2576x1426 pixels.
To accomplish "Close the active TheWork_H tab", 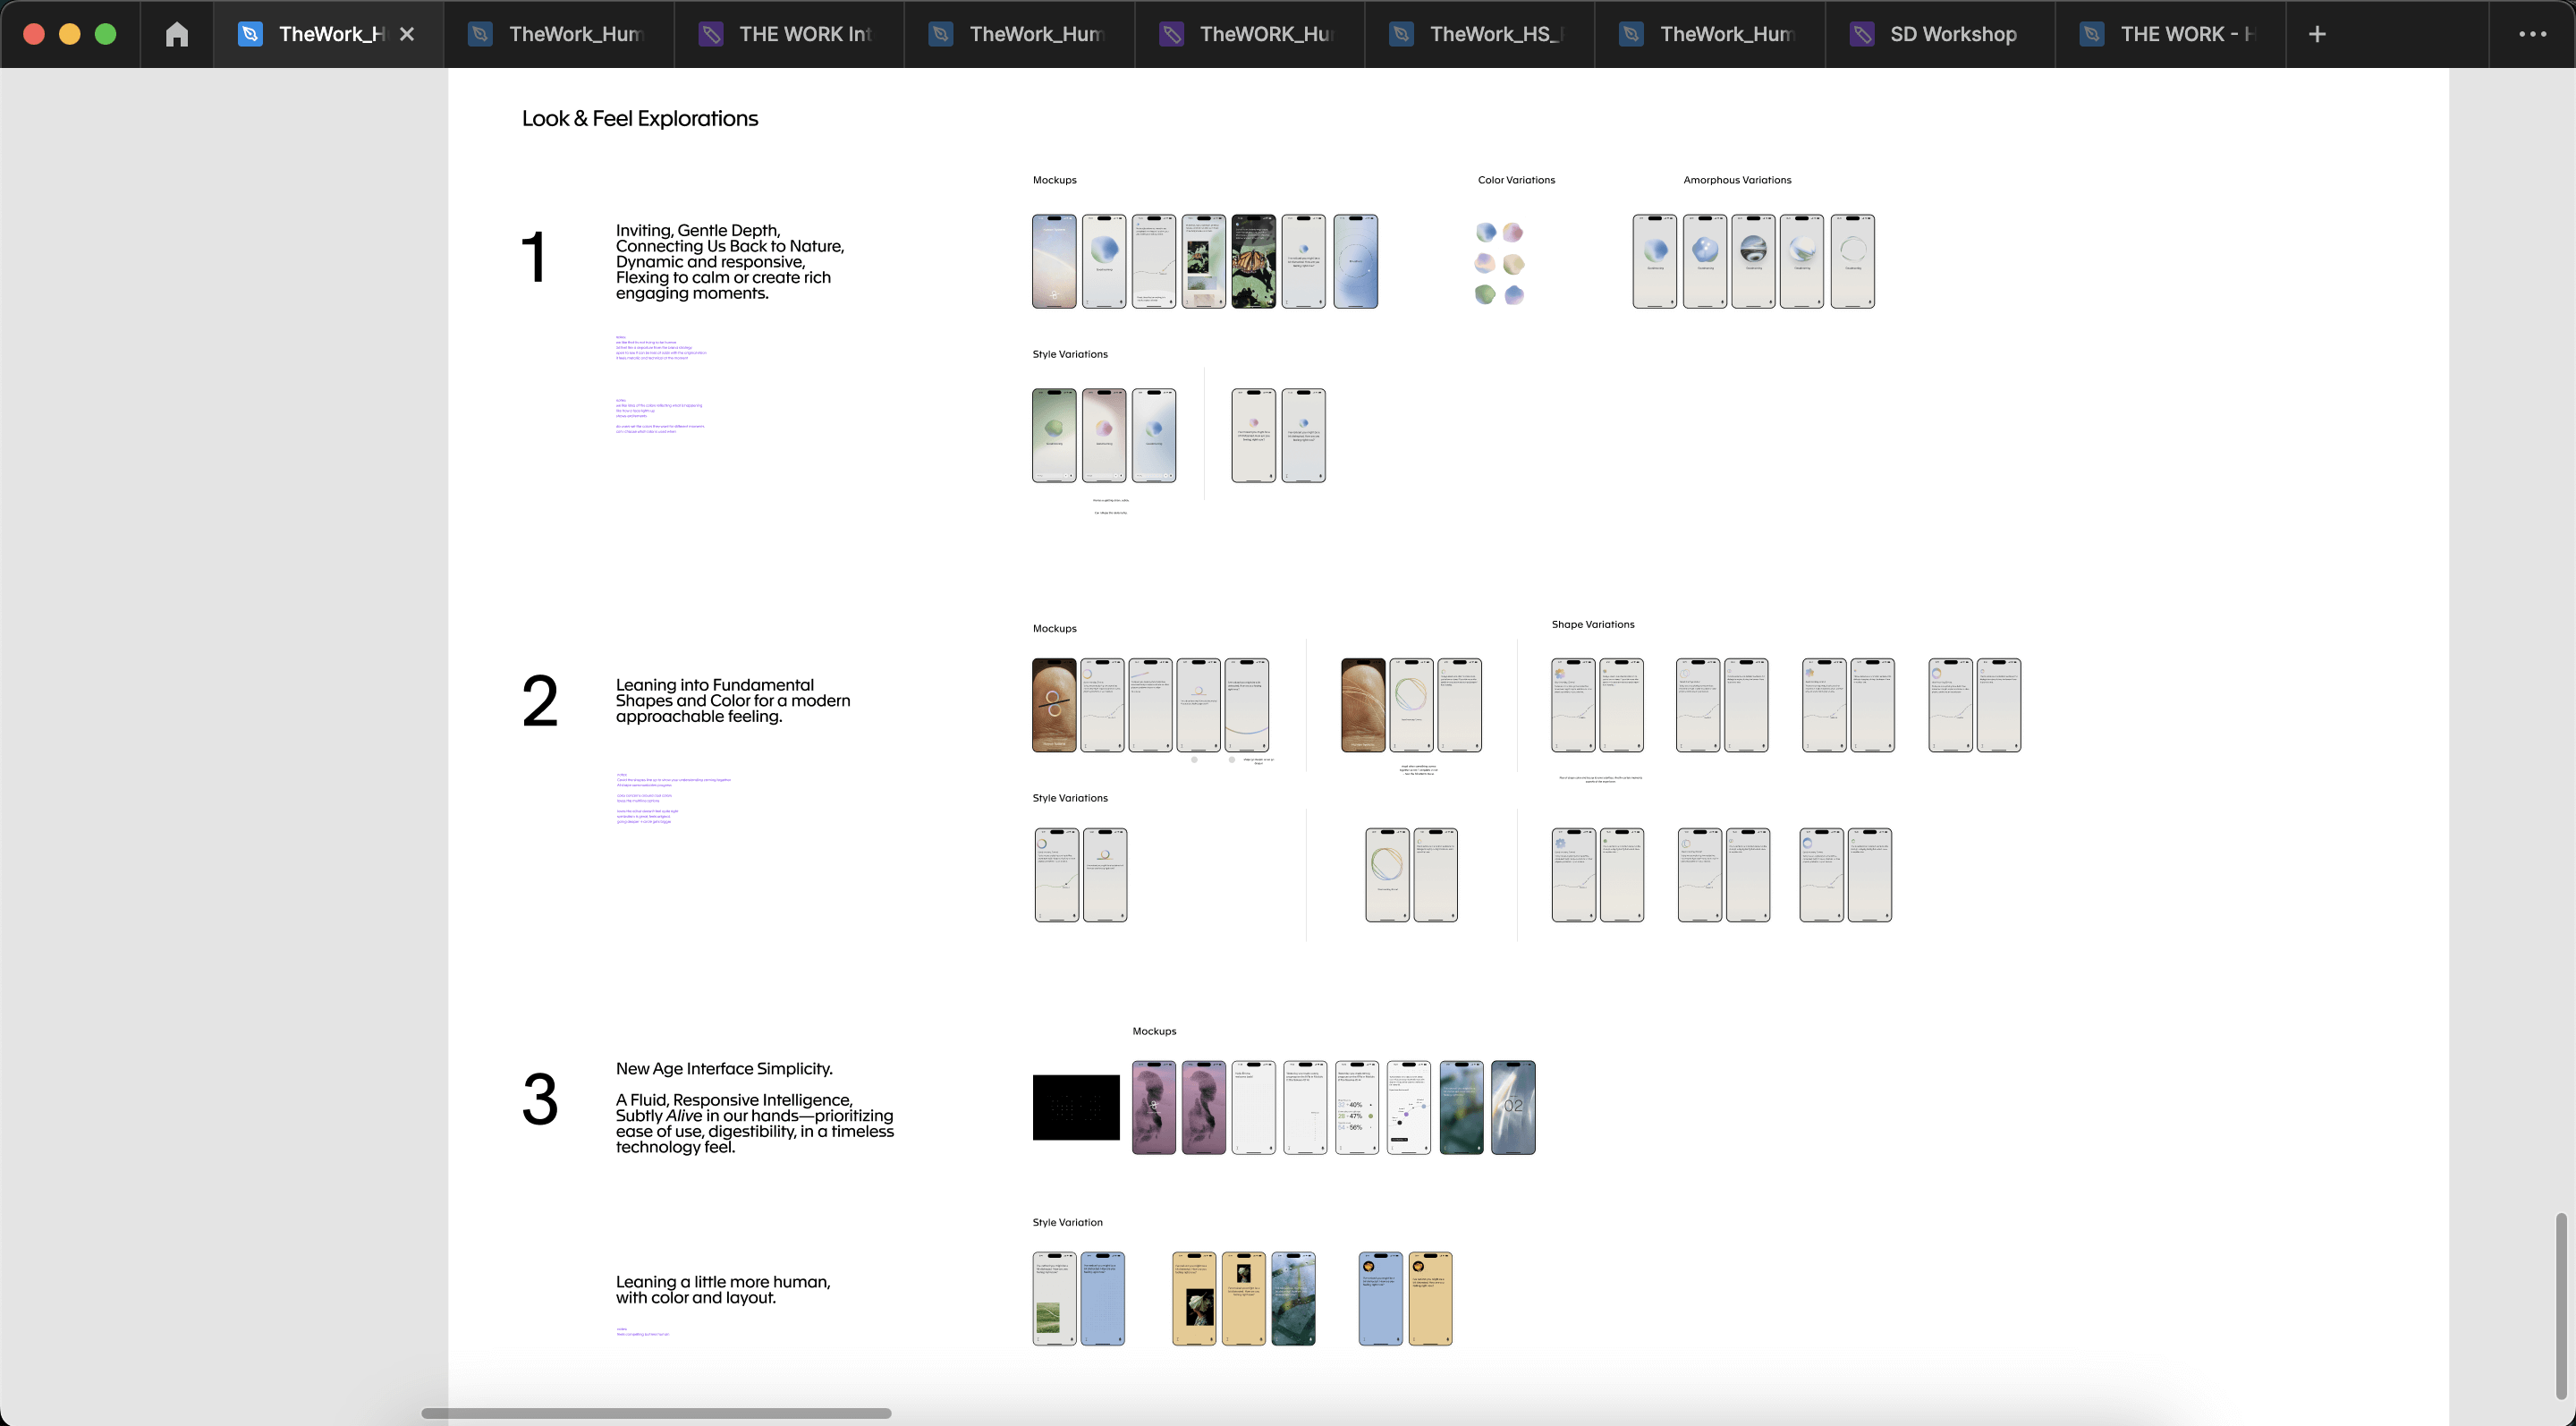I will [407, 34].
